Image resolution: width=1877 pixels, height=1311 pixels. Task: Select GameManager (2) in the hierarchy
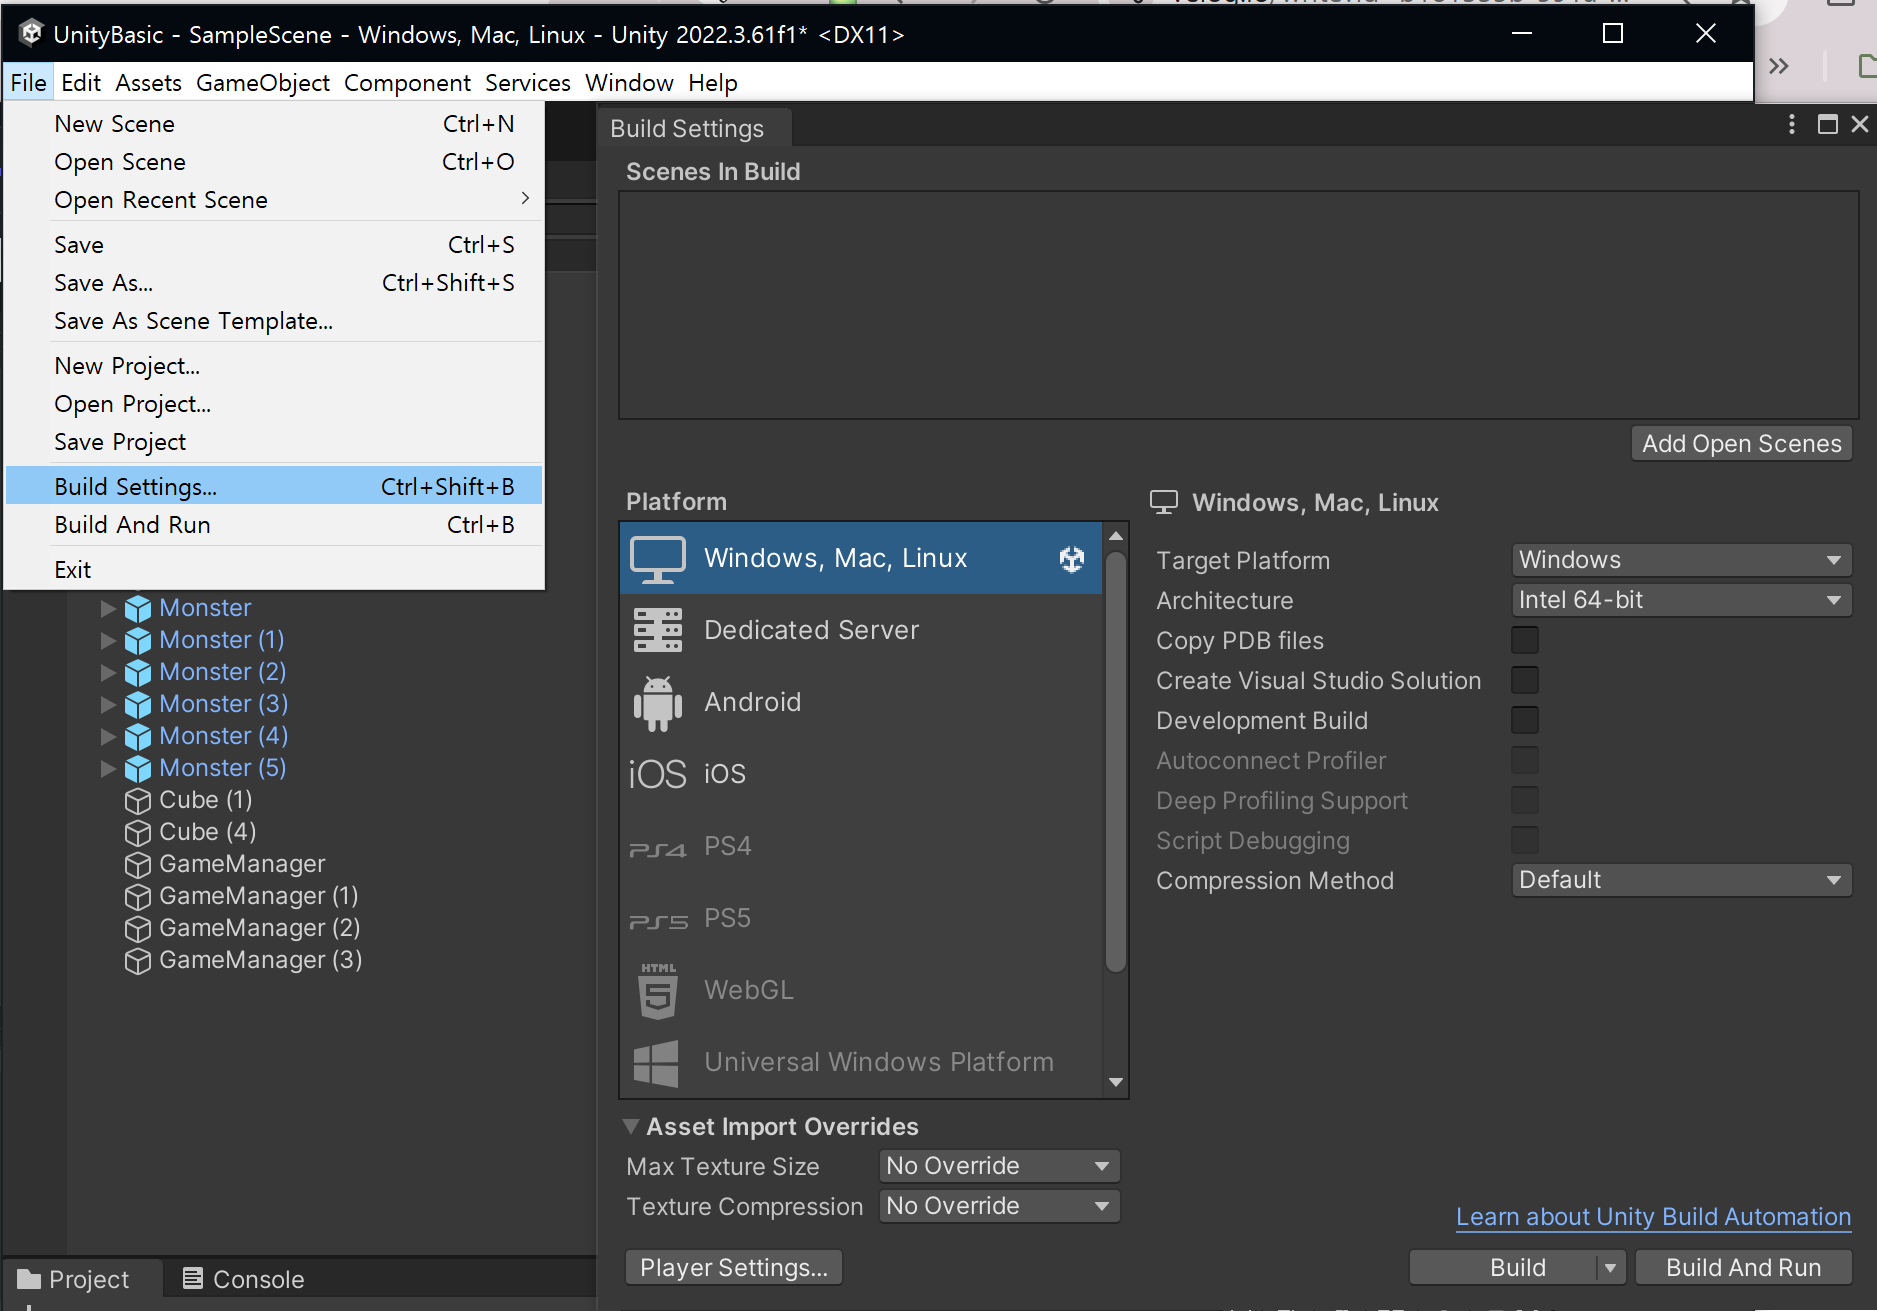click(x=259, y=928)
